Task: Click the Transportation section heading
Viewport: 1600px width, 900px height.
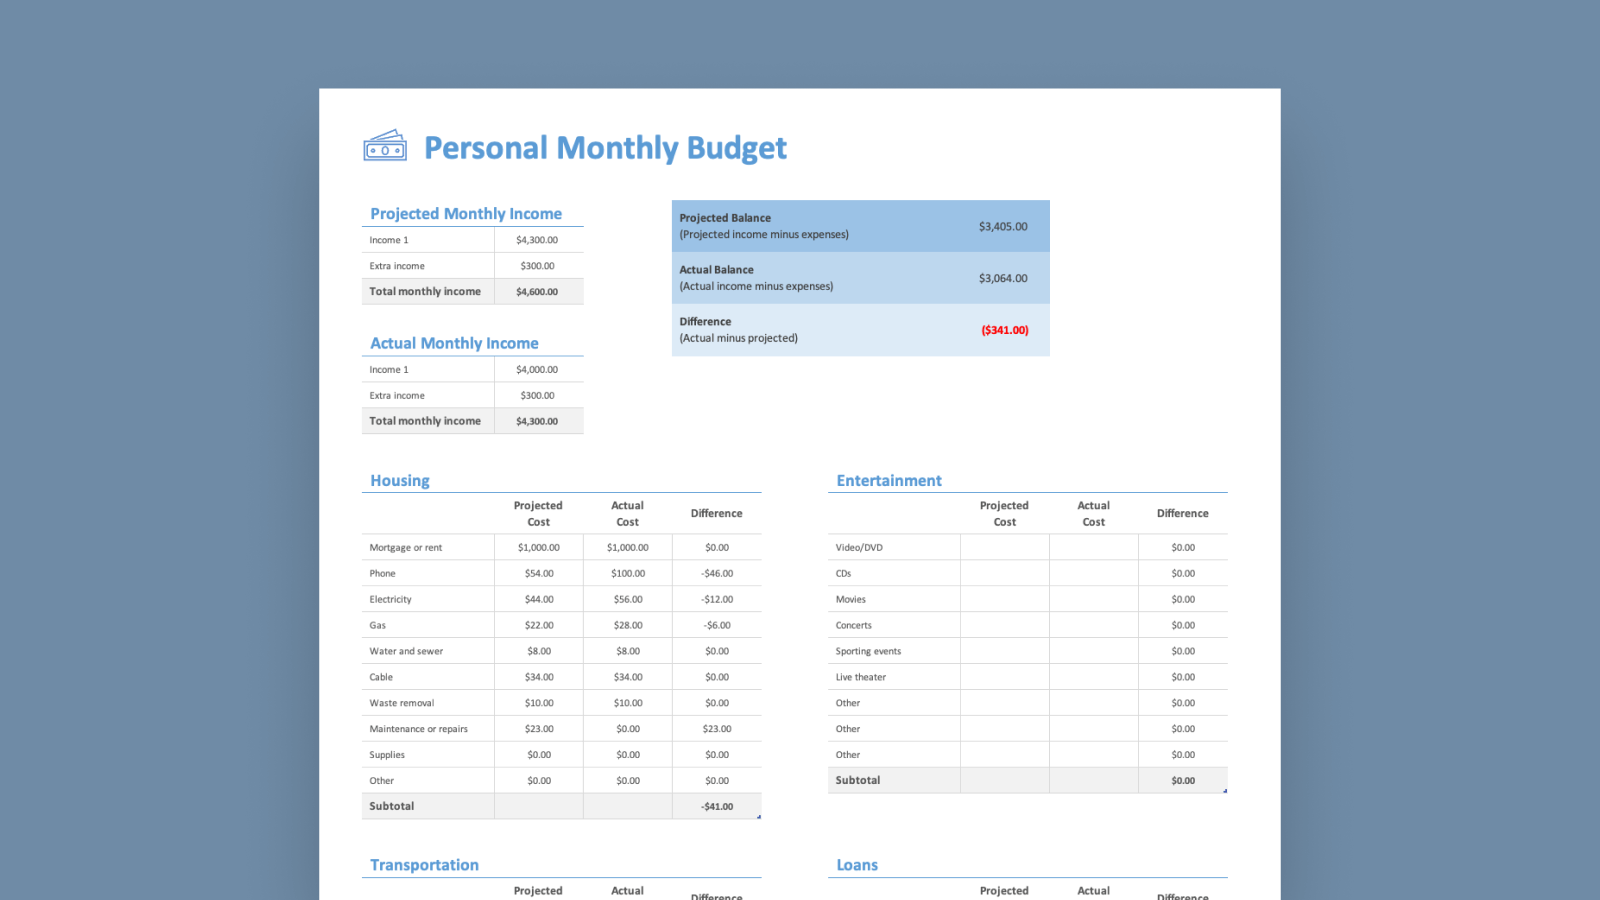Action: [x=424, y=865]
